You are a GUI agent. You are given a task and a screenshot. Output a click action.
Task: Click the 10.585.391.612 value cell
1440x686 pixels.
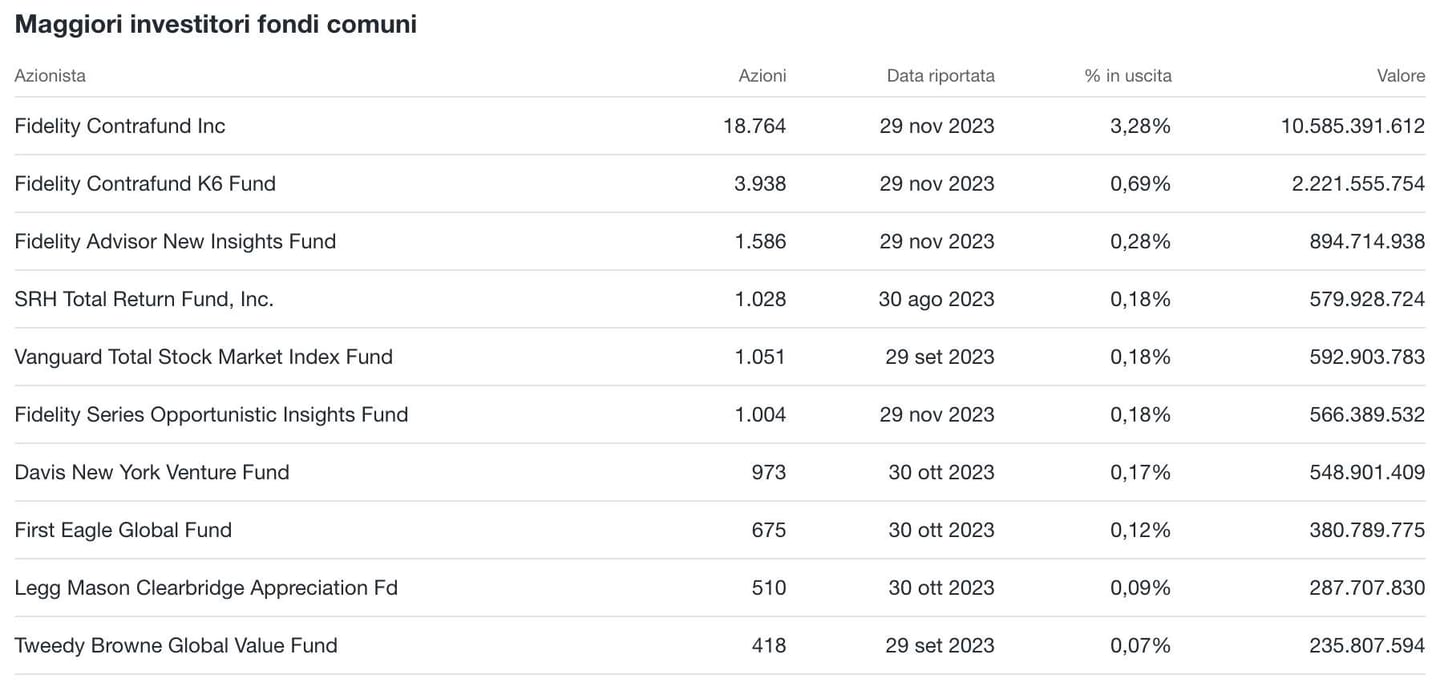1352,126
